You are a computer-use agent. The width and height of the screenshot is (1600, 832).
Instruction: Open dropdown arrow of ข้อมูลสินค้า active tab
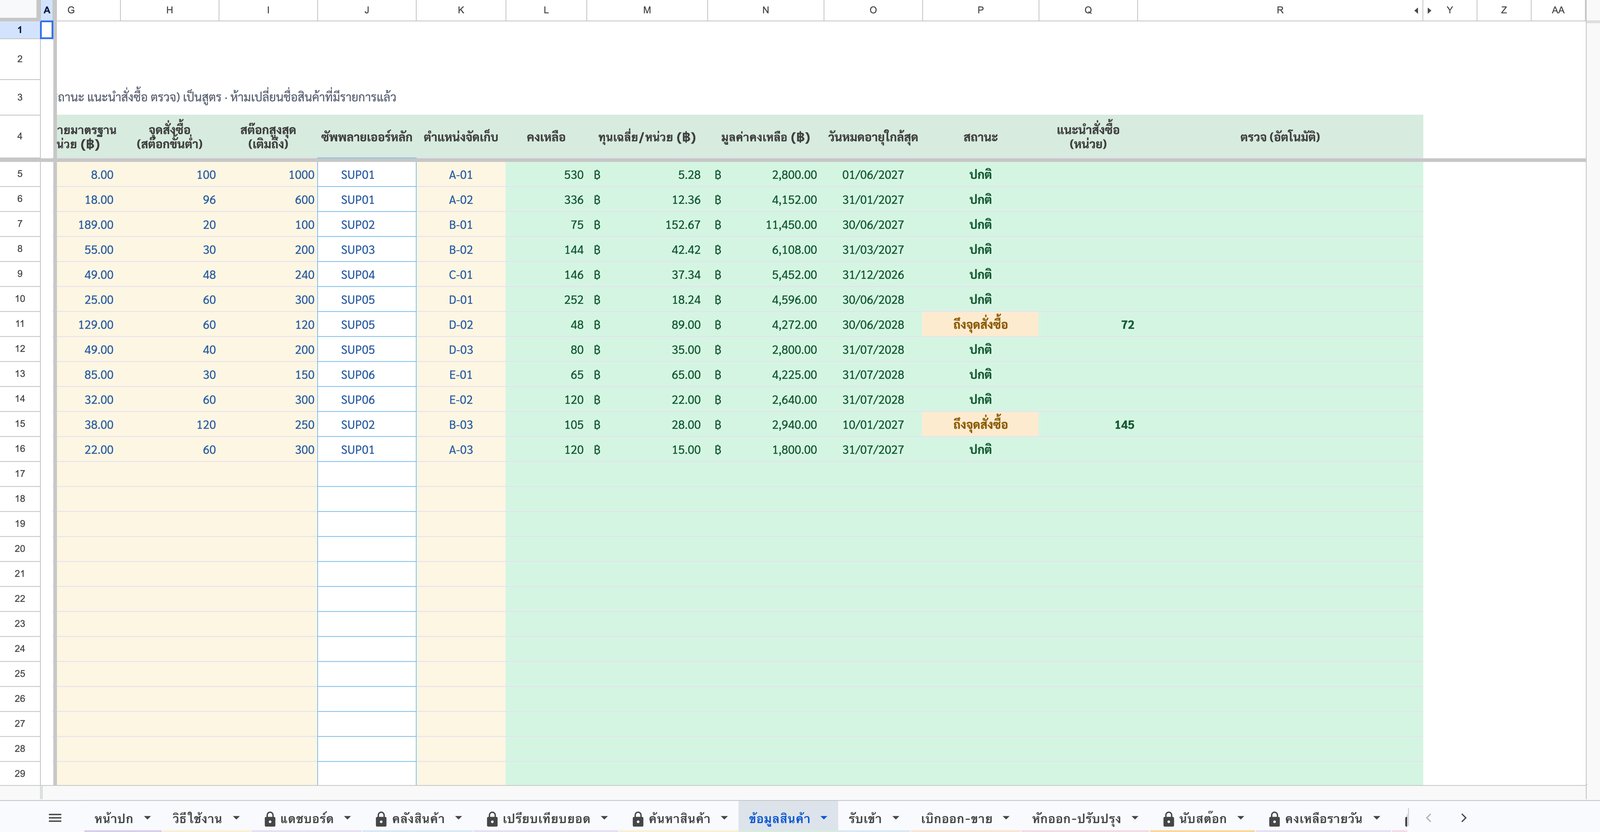[824, 818]
